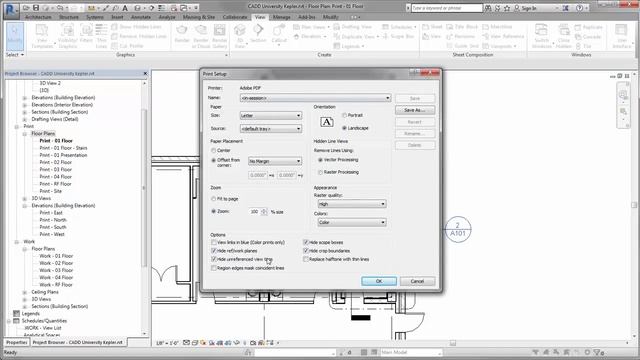The width and height of the screenshot is (640, 360).
Task: Collapse the Print Floor Plans tree node
Action: point(24,134)
